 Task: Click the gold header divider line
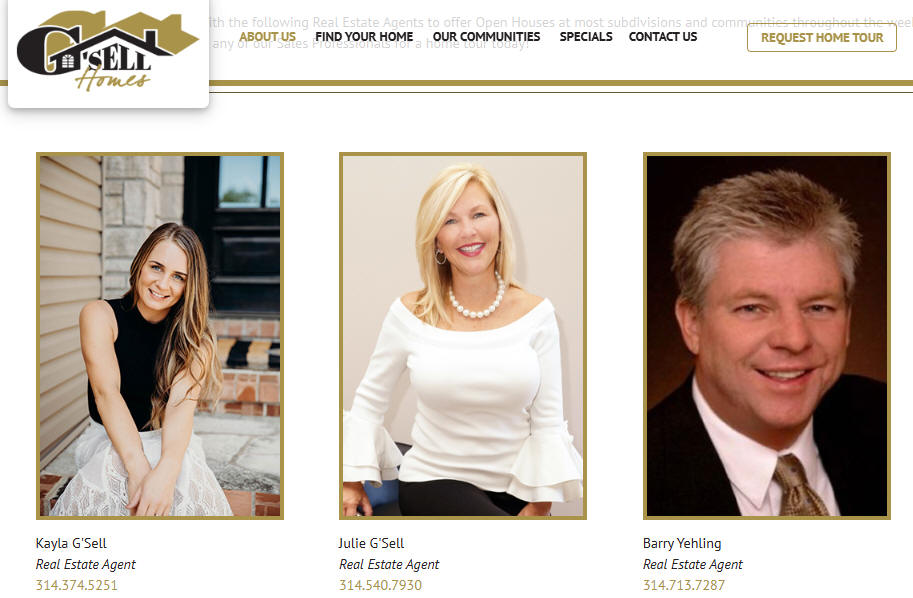pos(561,83)
